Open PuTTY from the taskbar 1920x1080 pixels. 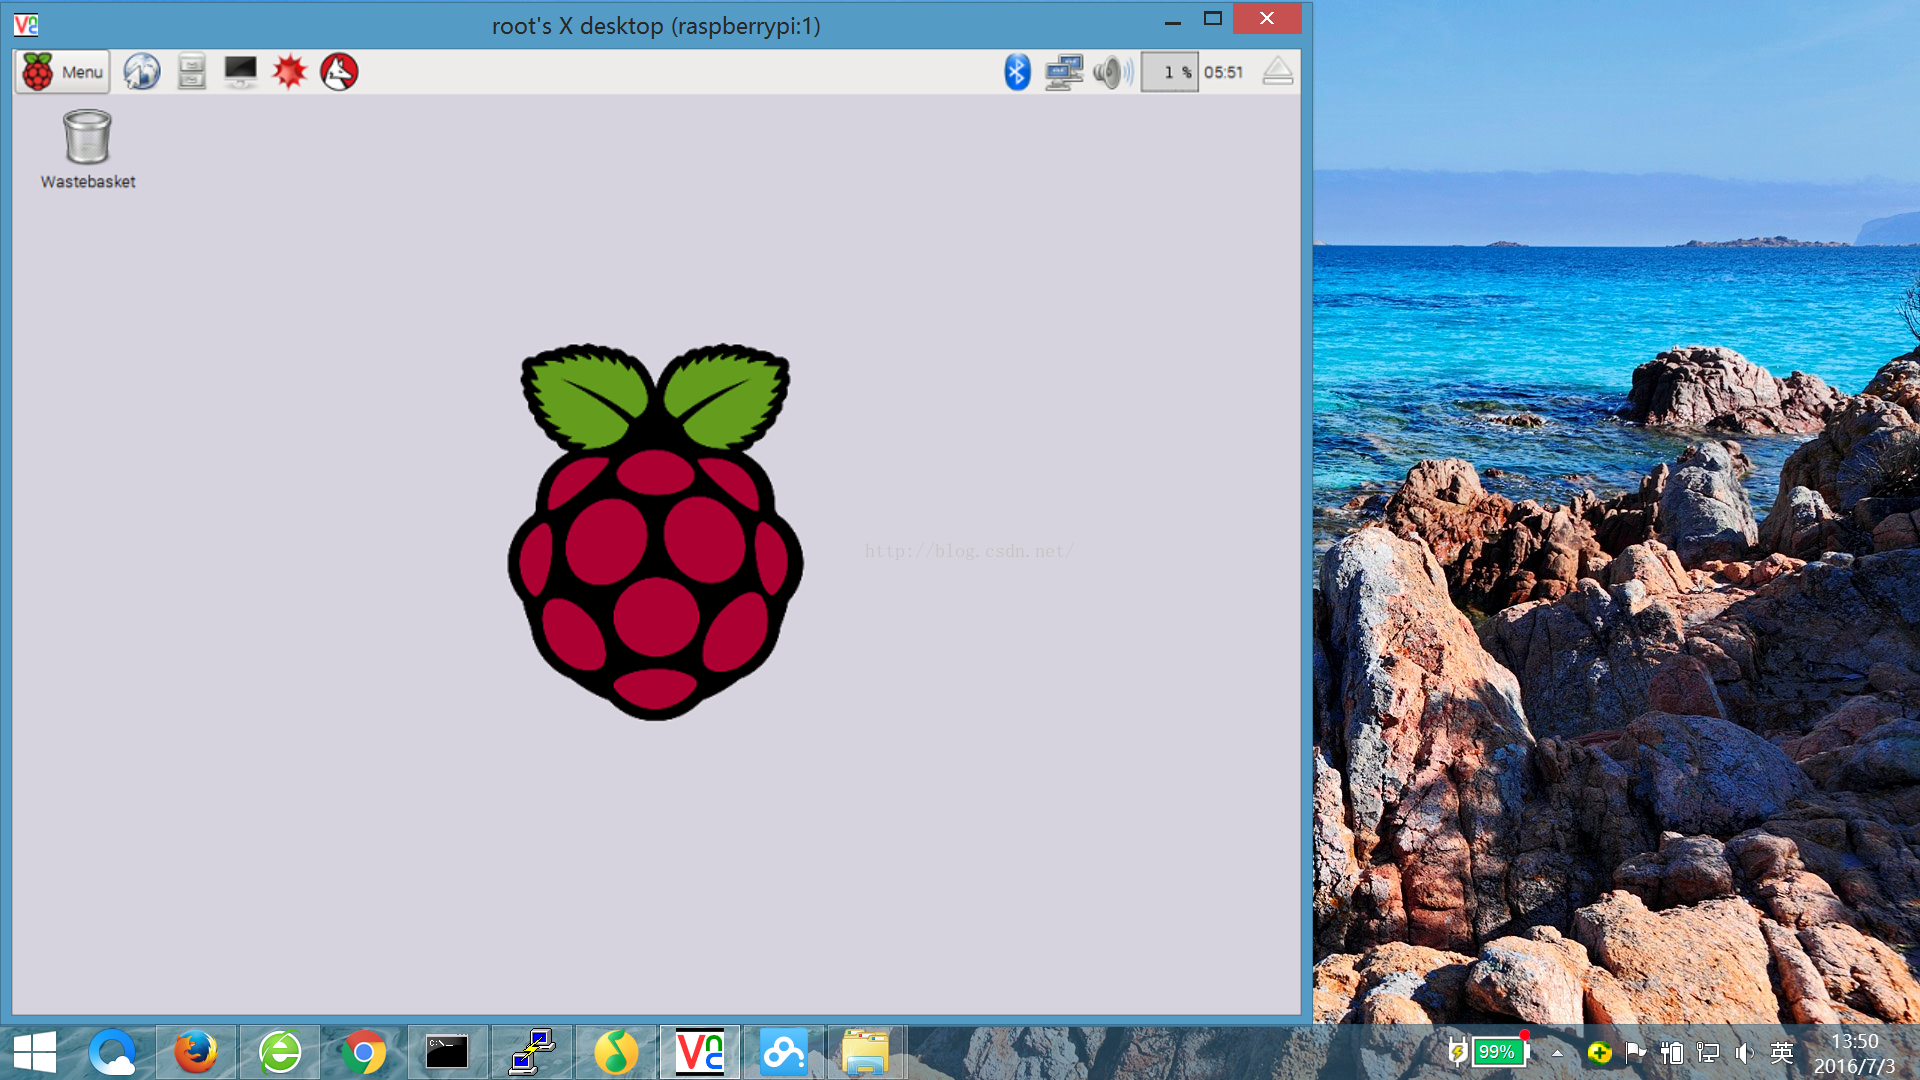(x=532, y=1053)
